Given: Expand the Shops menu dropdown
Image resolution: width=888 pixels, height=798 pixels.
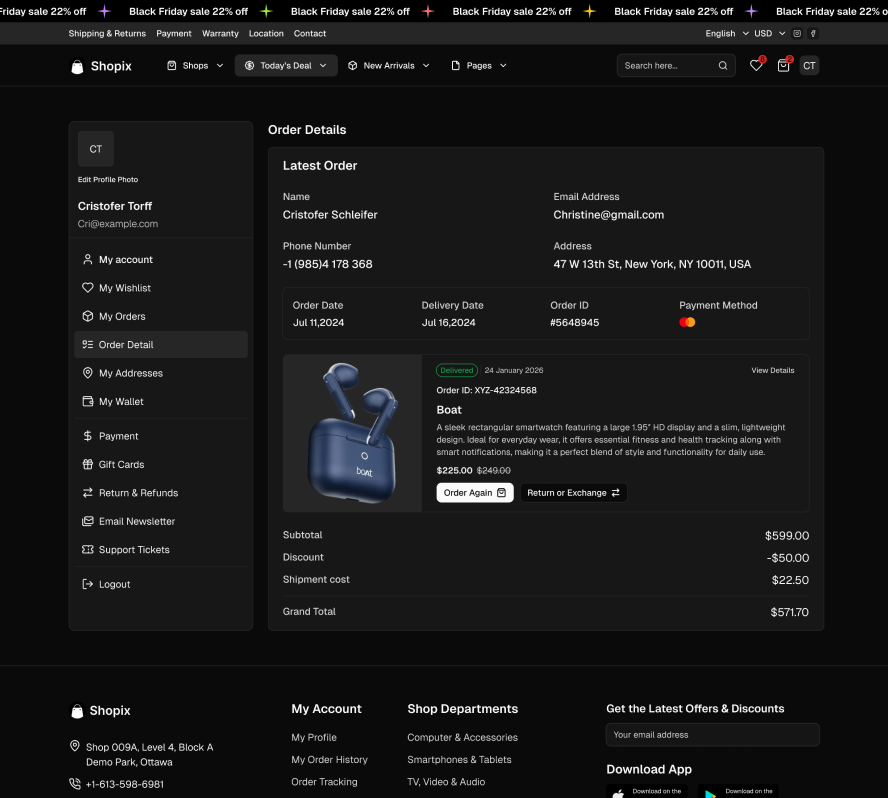Looking at the screenshot, I should point(195,66).
